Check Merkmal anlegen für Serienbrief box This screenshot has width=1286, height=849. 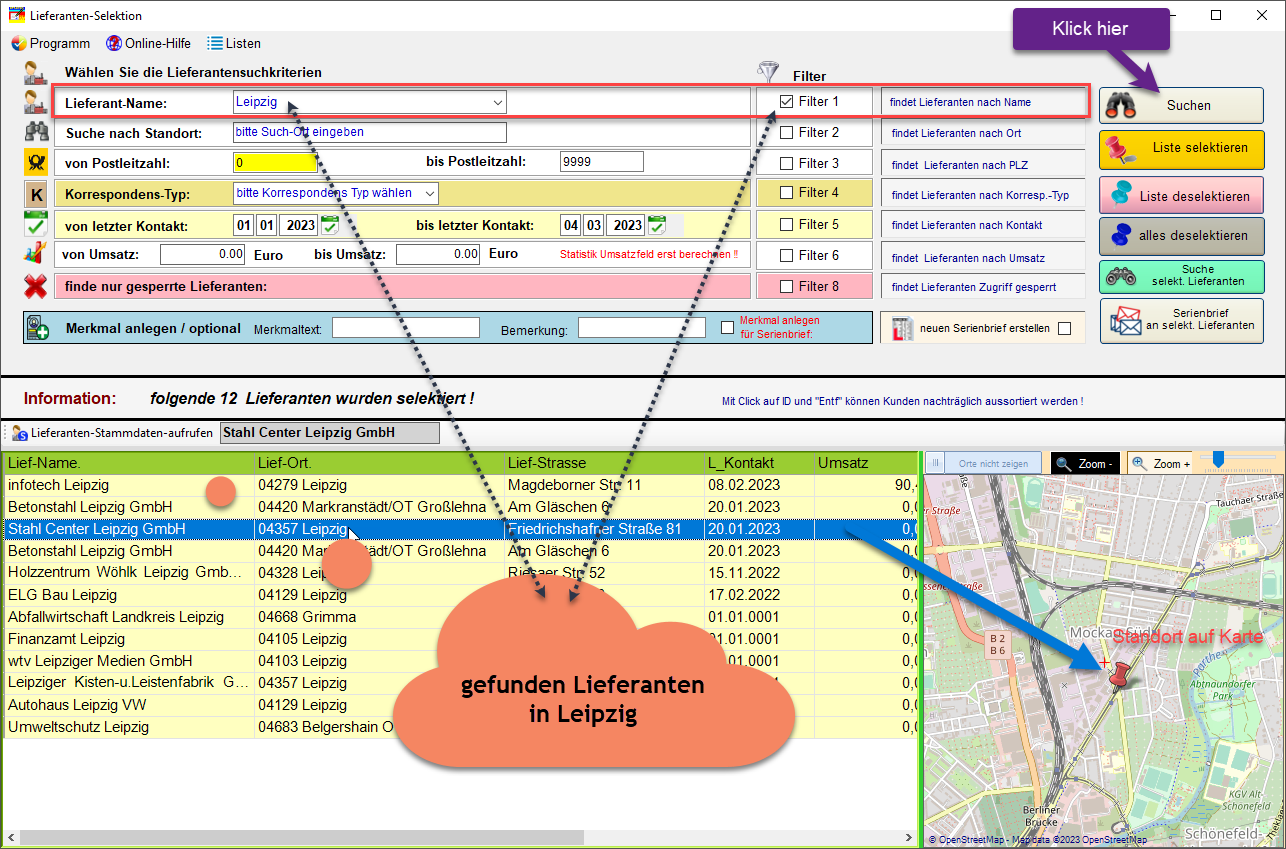click(x=727, y=327)
